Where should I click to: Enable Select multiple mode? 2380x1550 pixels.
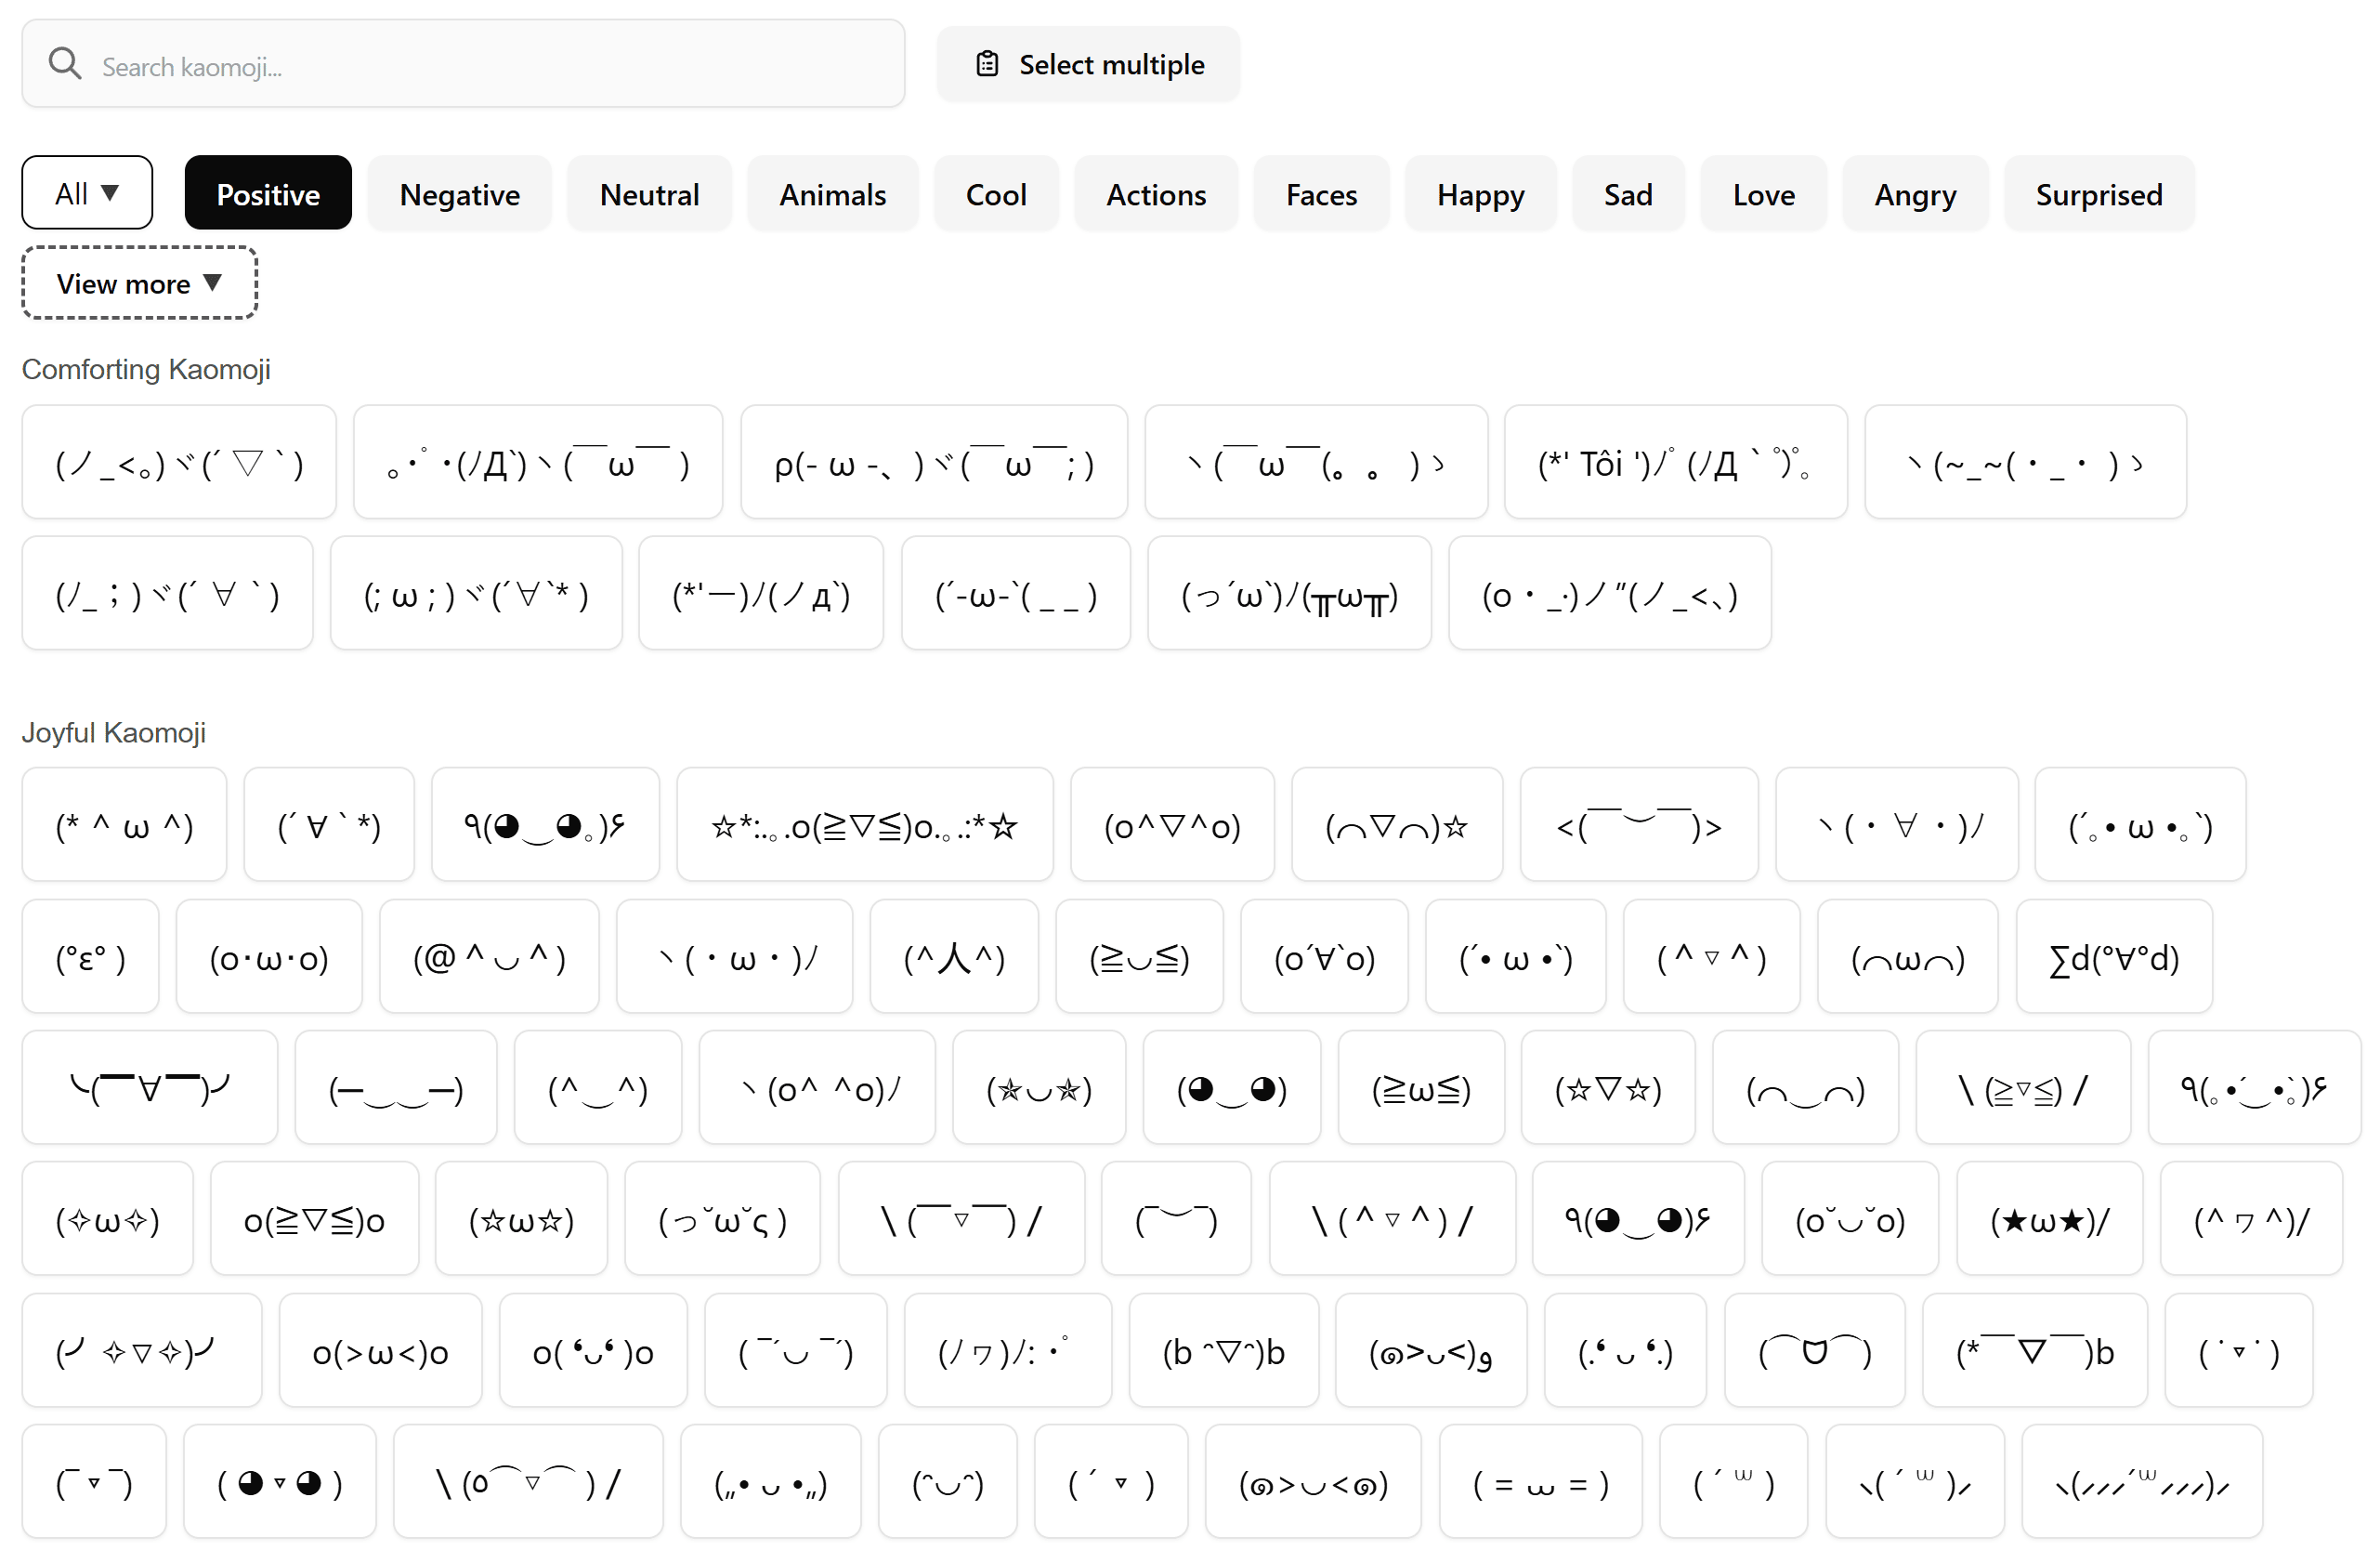1088,63
